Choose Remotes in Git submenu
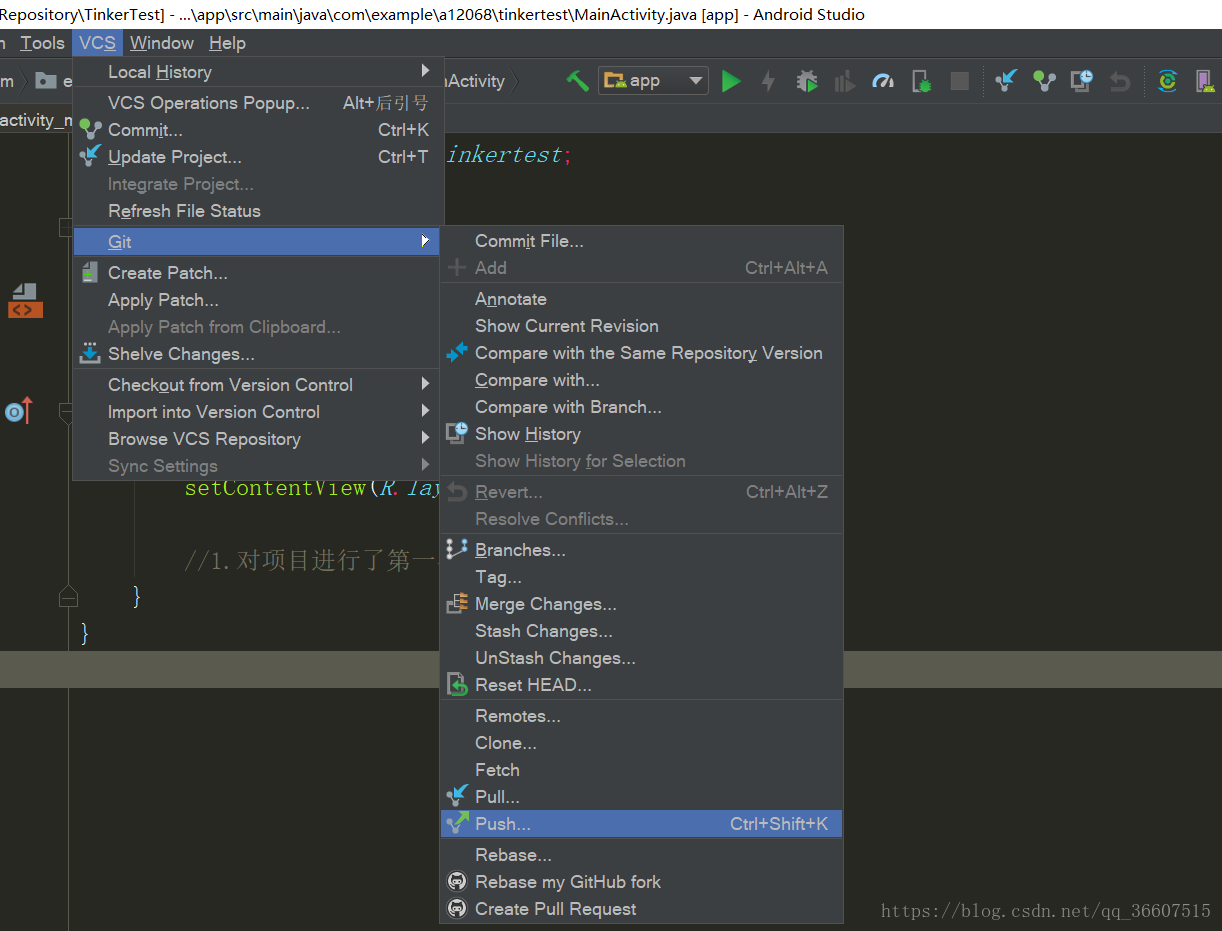1222x931 pixels. [642, 716]
